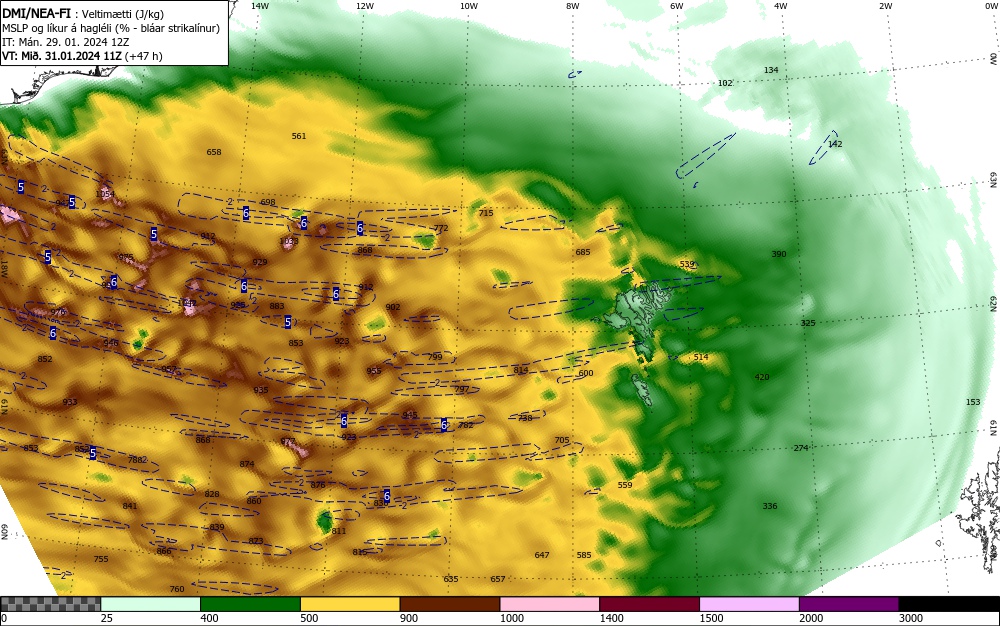Click the map value 390
1000x626 pixels.
click(x=779, y=254)
